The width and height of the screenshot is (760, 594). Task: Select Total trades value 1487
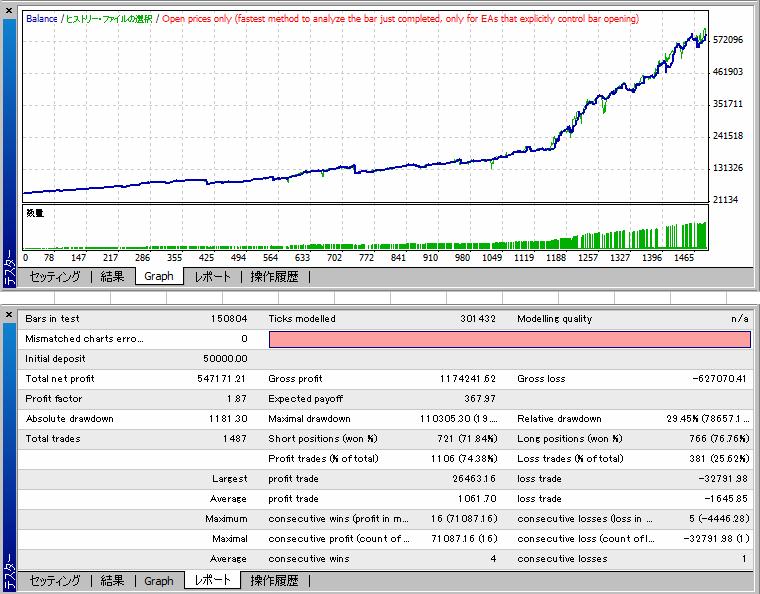tap(235, 439)
